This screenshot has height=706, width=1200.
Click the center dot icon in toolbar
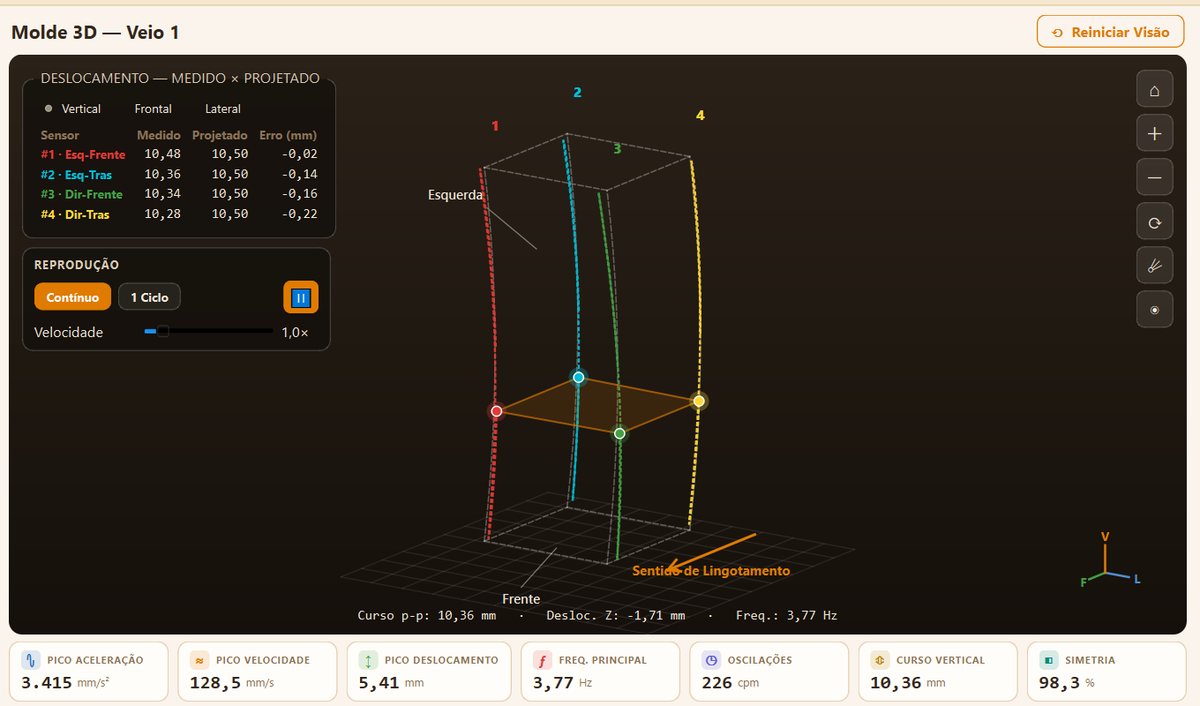[1154, 310]
